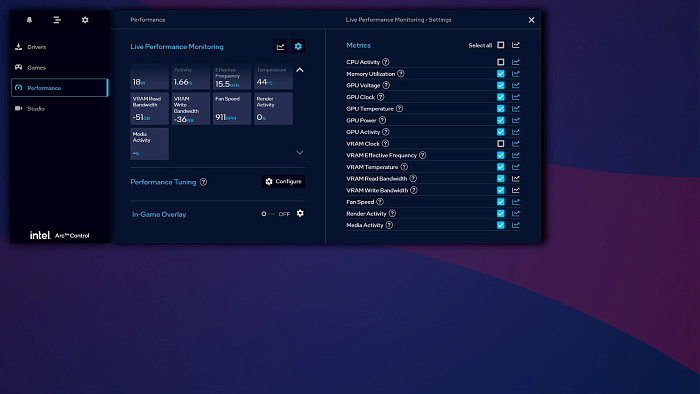Uncheck the VRAM Effective Frequency checkbox

(500, 155)
